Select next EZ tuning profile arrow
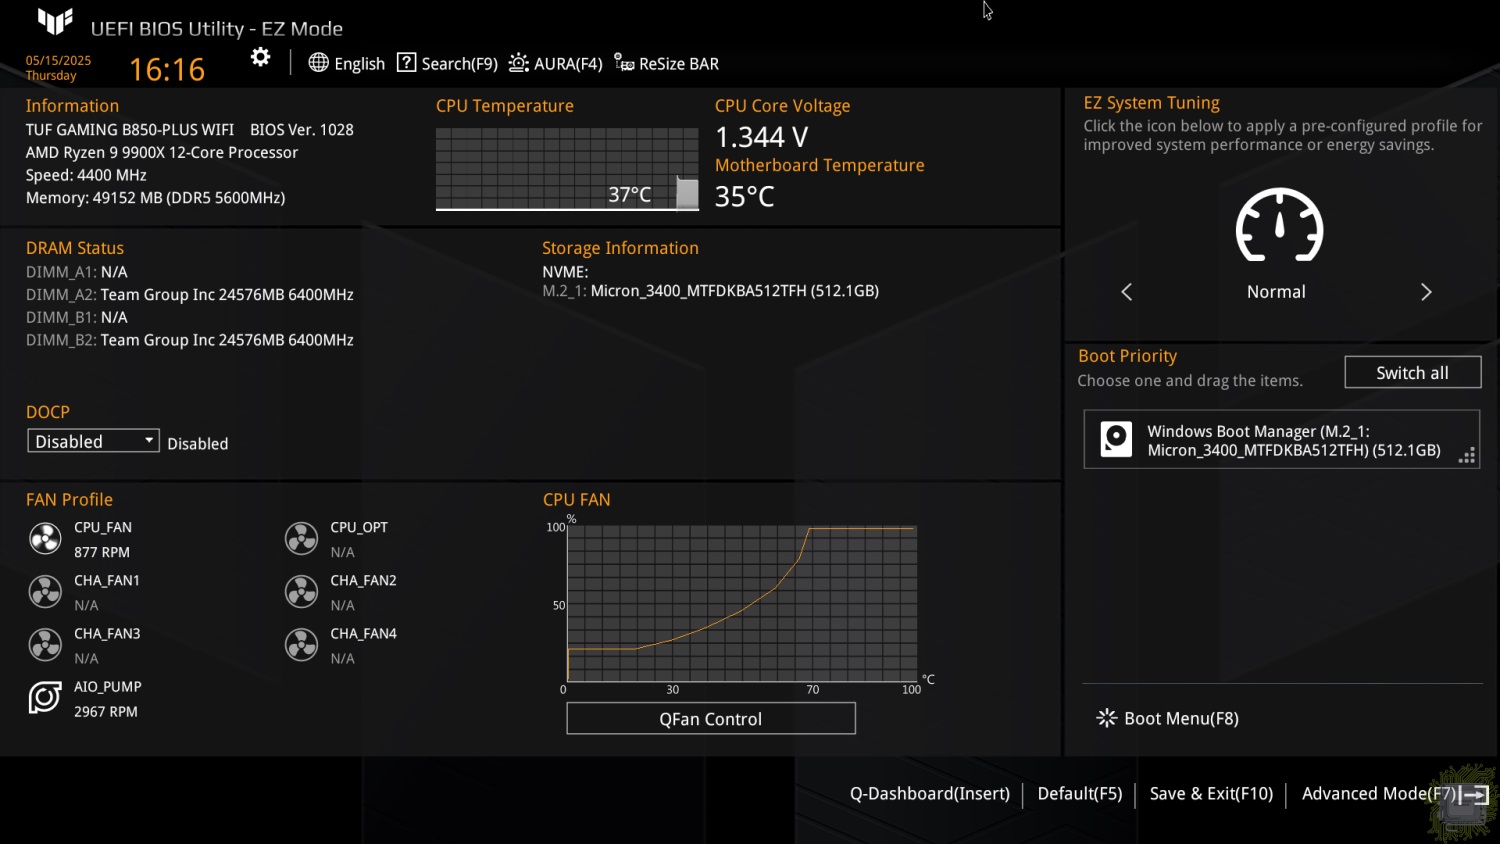 (x=1426, y=292)
